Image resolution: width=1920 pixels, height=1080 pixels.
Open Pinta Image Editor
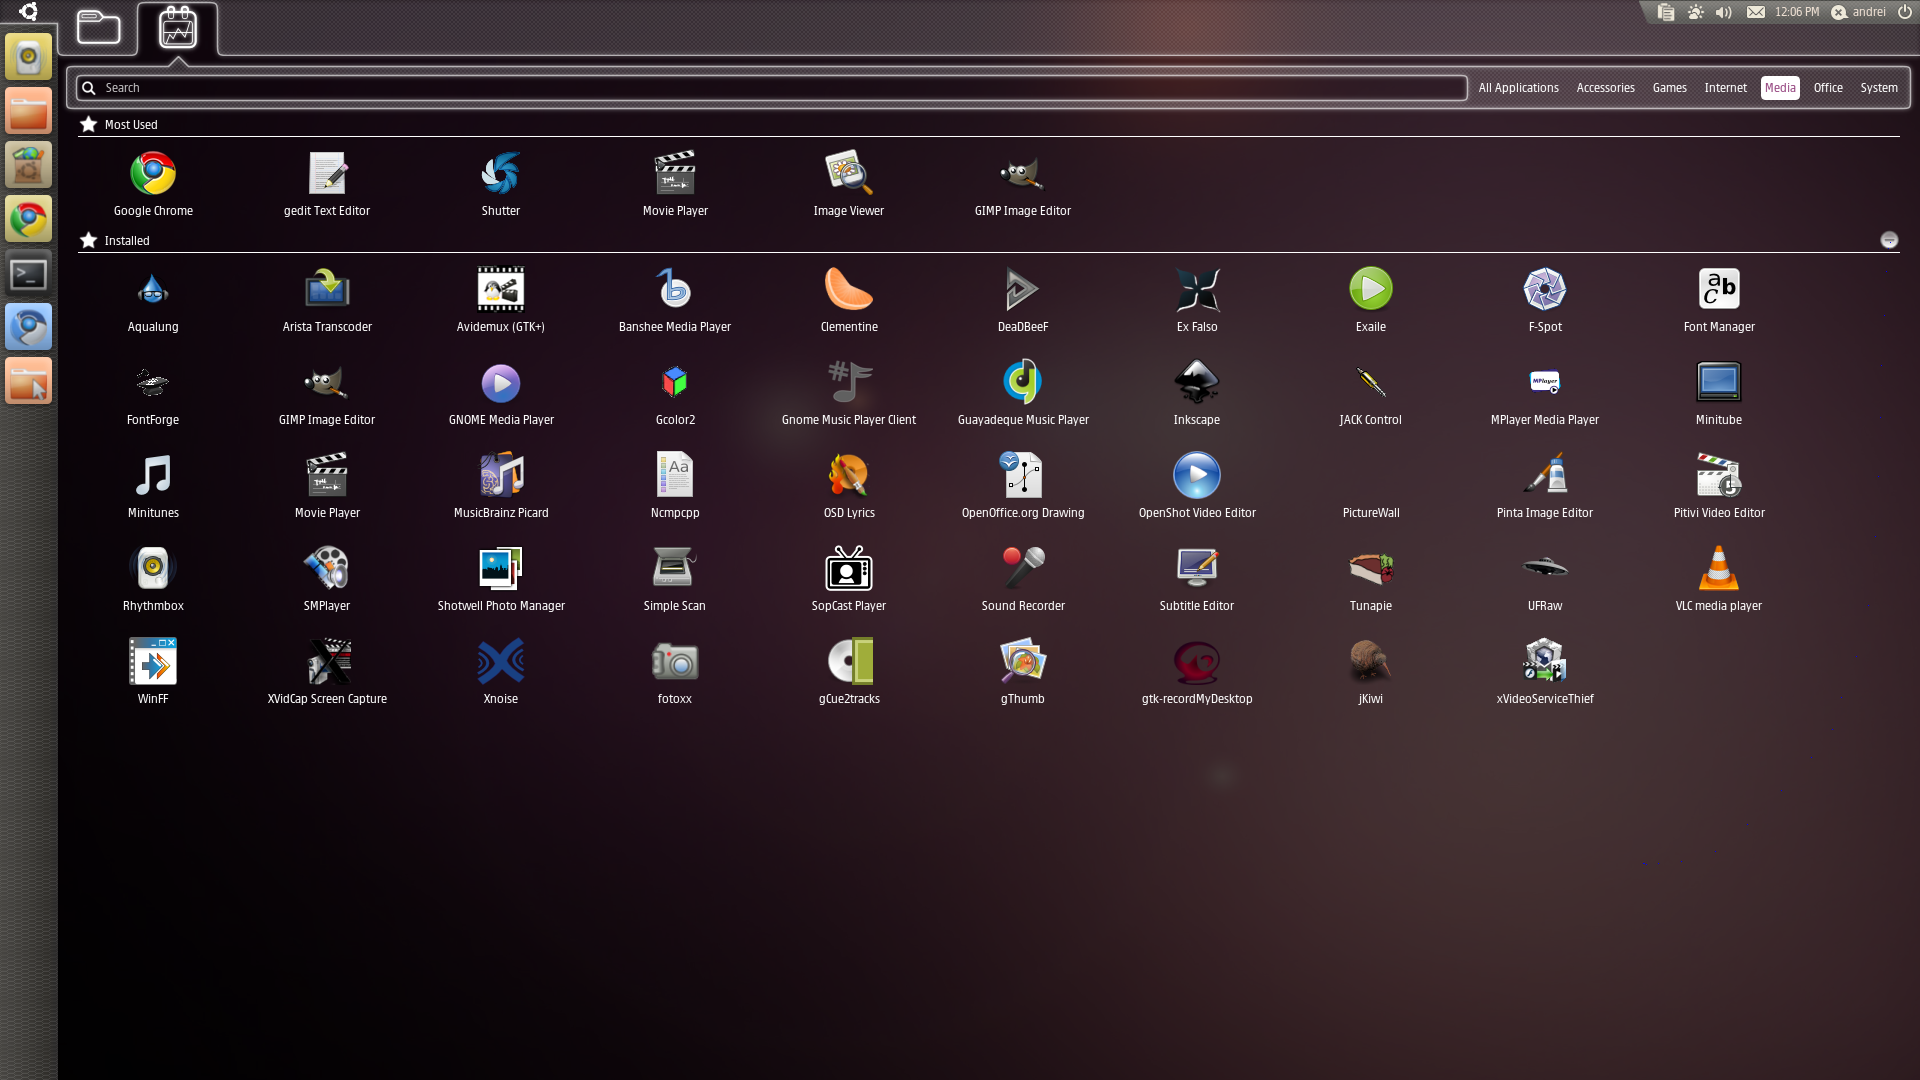(x=1544, y=476)
